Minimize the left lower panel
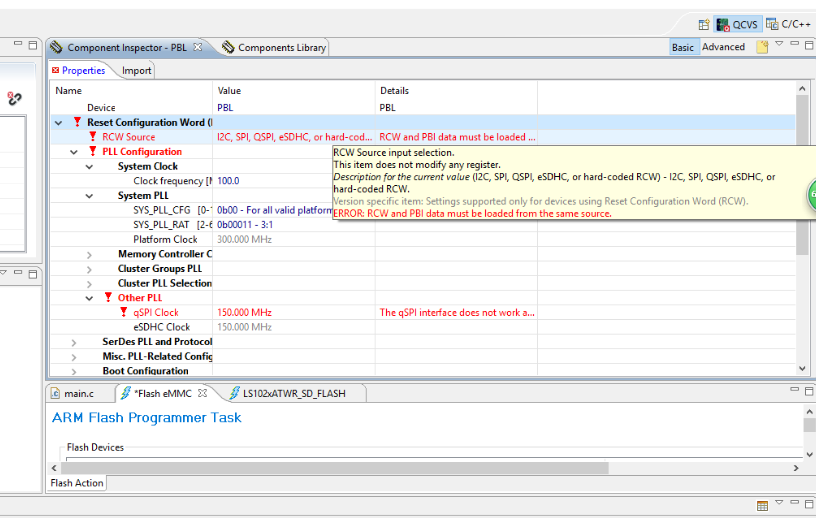 (18, 272)
